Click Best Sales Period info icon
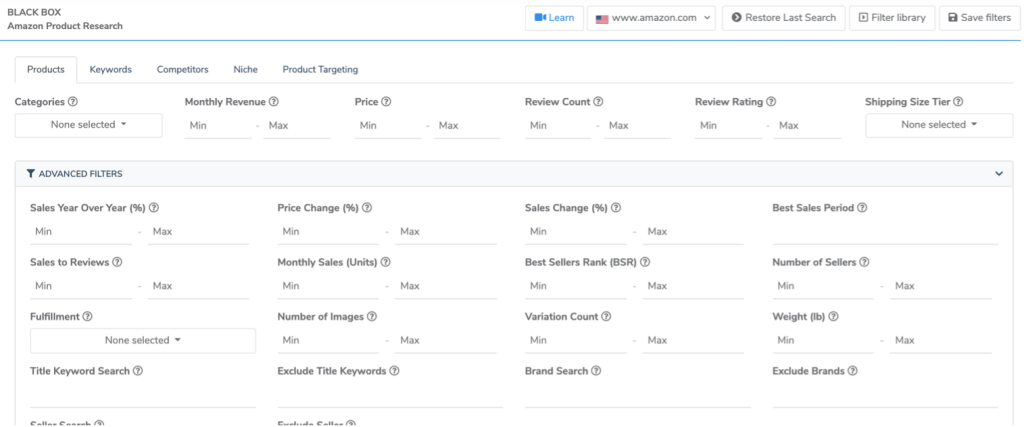This screenshot has width=1024, height=427. point(862,208)
